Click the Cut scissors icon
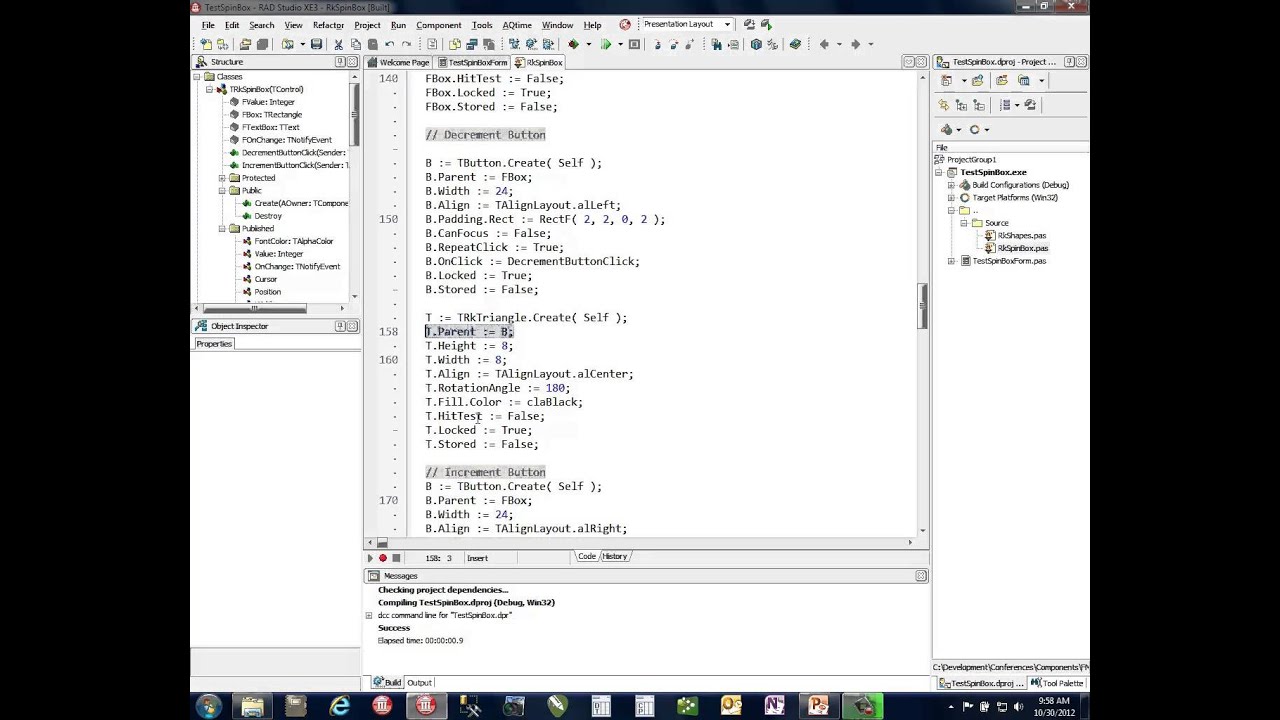This screenshot has height=720, width=1280. [338, 44]
